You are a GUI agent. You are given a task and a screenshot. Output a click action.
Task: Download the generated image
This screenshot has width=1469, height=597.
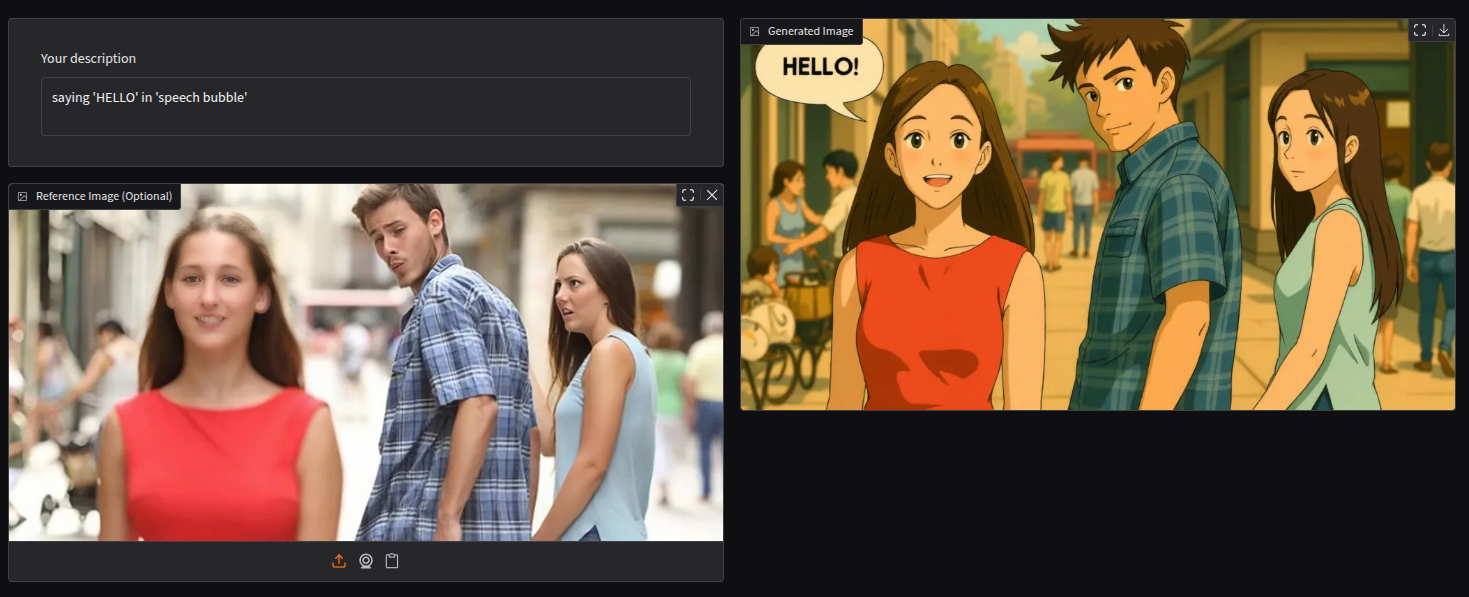coord(1444,30)
